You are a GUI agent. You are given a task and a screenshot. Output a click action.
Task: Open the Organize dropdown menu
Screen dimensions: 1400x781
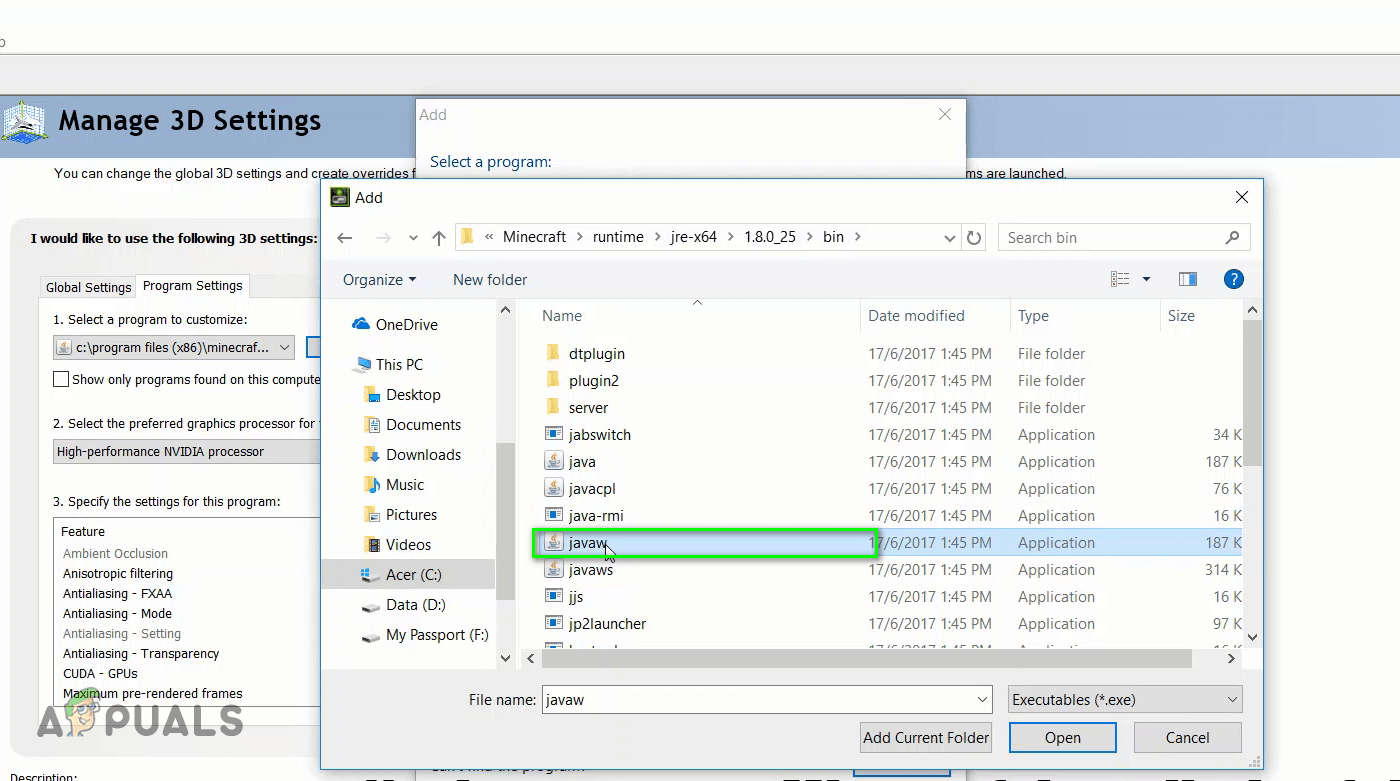coord(379,280)
